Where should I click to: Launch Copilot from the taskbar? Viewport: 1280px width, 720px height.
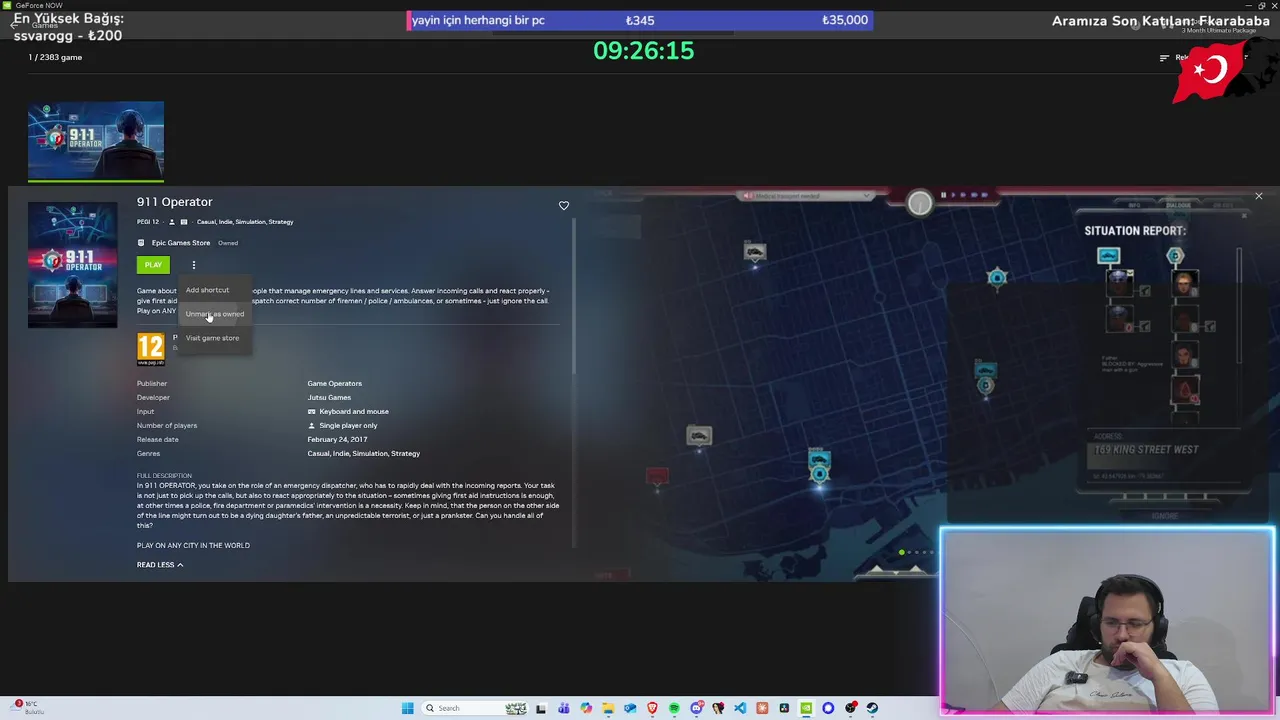point(586,708)
